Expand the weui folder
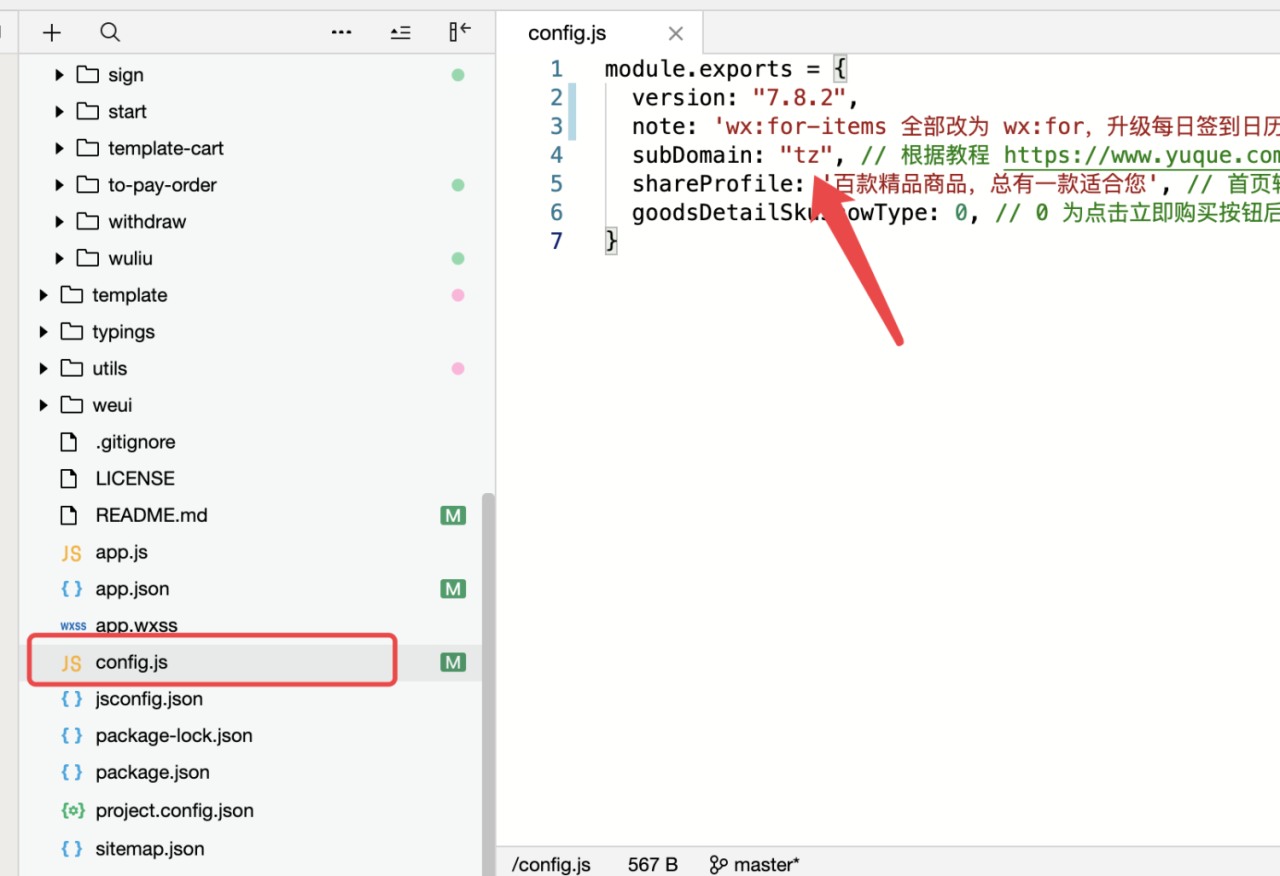 [44, 405]
